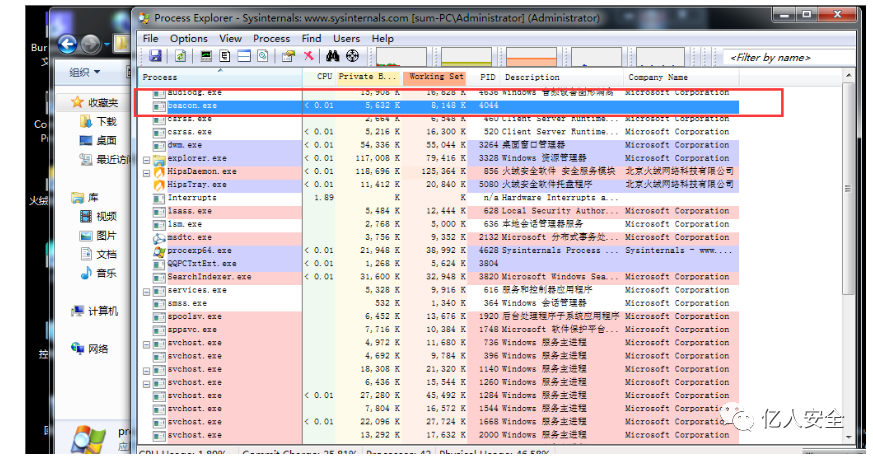Click the orange physical memory mini graph
This screenshot has height=457, width=873.
tap(531, 57)
